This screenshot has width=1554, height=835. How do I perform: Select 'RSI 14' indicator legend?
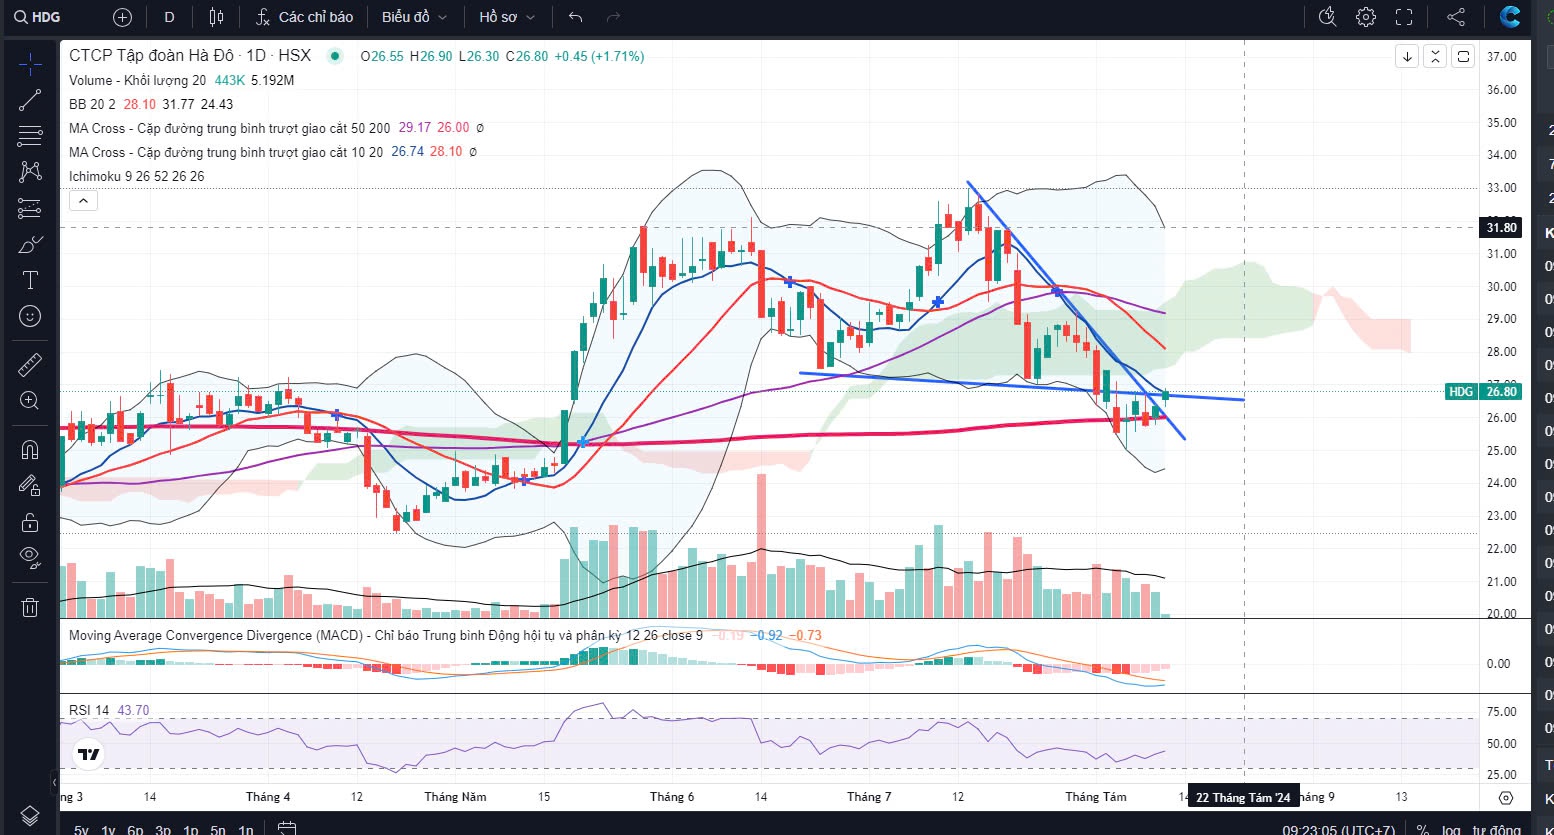89,710
